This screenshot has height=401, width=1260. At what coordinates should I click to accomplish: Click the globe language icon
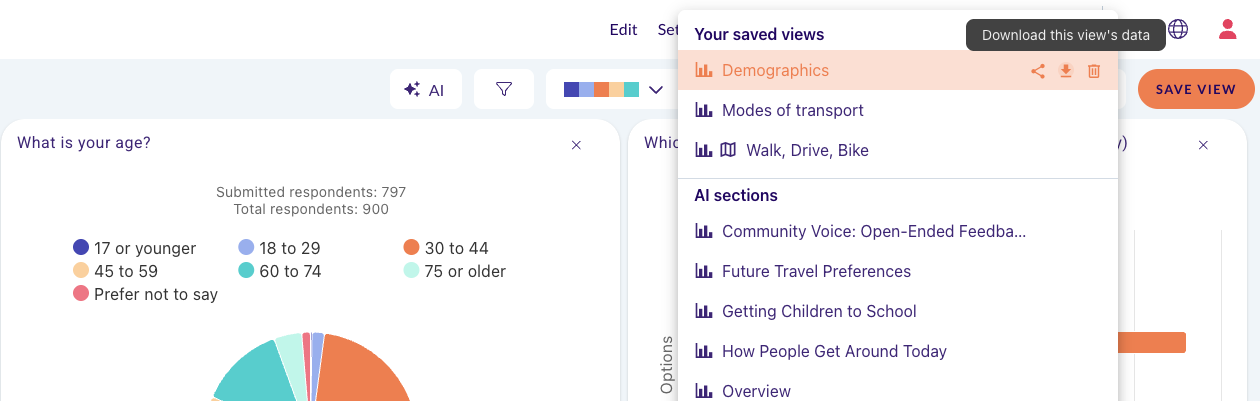click(1178, 29)
